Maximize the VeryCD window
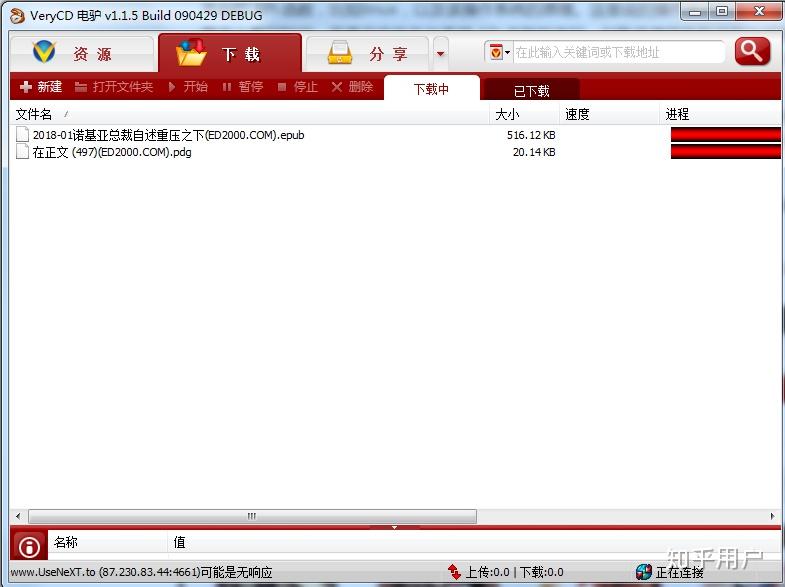The width and height of the screenshot is (785, 587). pyautogui.click(x=721, y=12)
